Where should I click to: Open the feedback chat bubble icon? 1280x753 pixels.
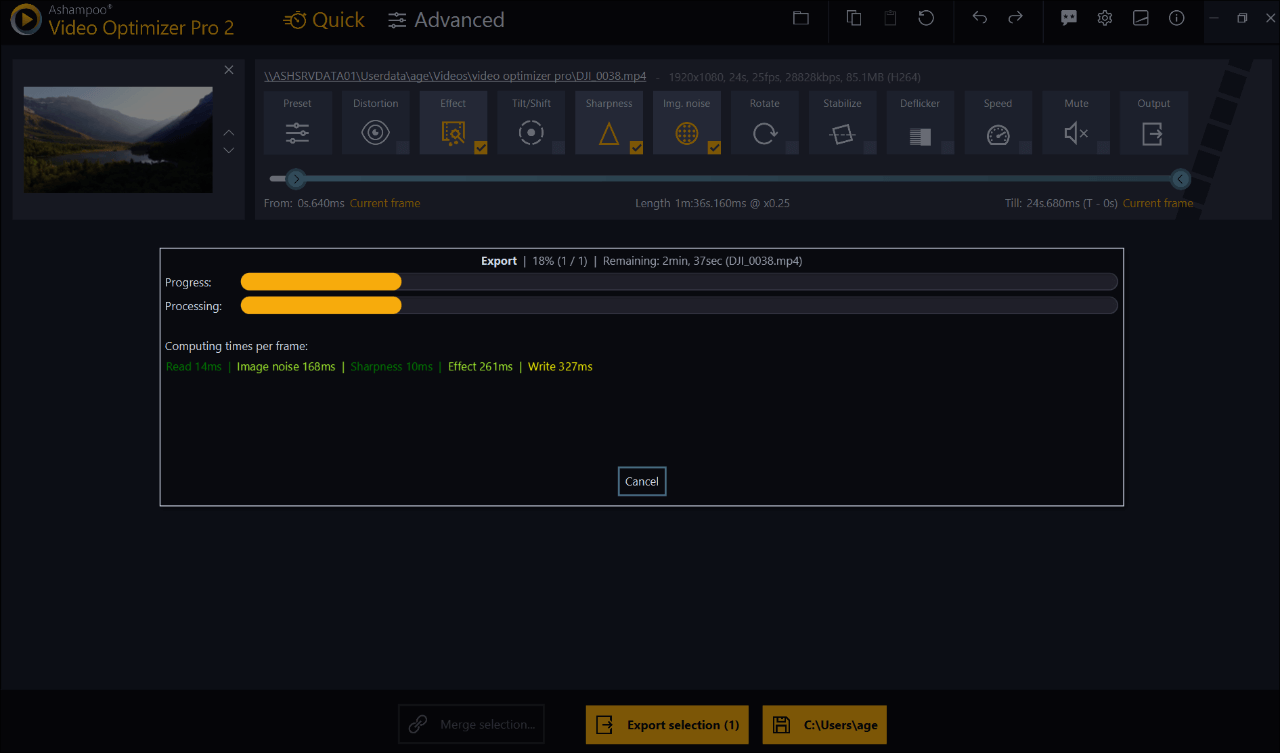pyautogui.click(x=1069, y=18)
